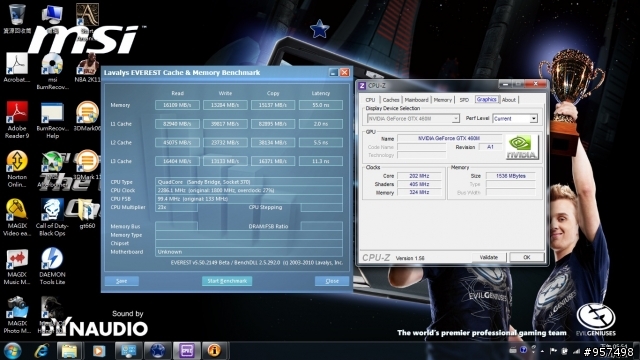Open the Call of Duty Black Ops shortcut
The height and width of the screenshot is (360, 640).
(x=52, y=217)
